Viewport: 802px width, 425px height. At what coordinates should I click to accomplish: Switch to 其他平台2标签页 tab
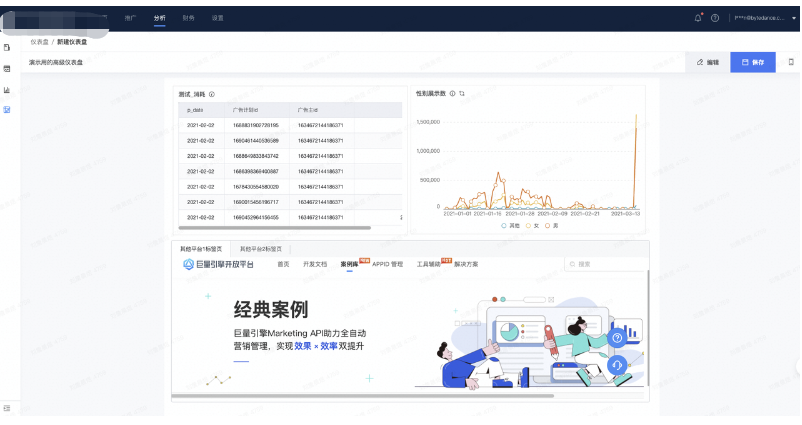point(261,249)
